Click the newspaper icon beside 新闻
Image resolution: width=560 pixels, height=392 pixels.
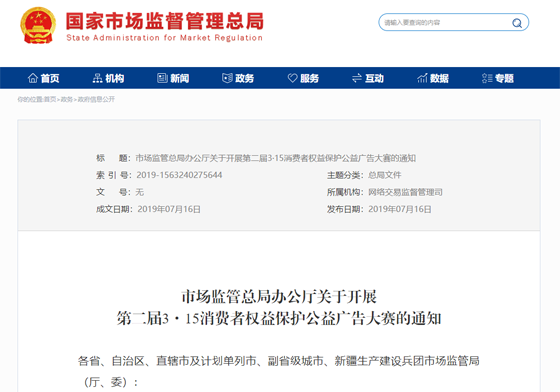(x=162, y=78)
